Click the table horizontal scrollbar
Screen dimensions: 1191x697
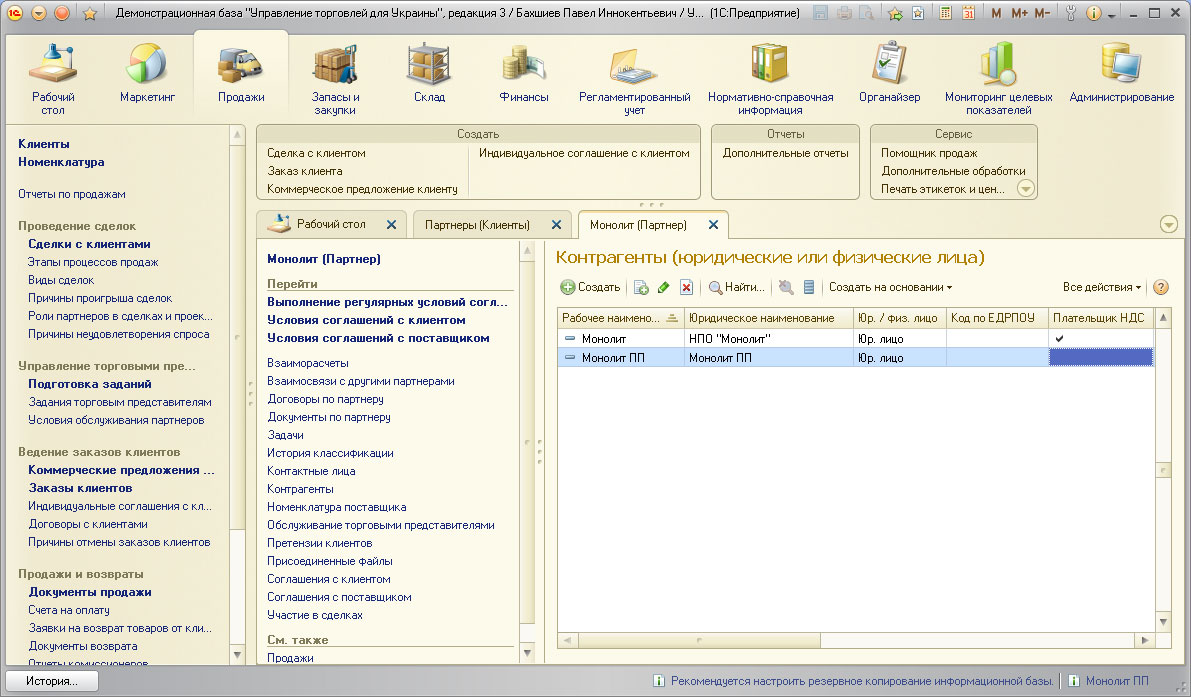699,640
